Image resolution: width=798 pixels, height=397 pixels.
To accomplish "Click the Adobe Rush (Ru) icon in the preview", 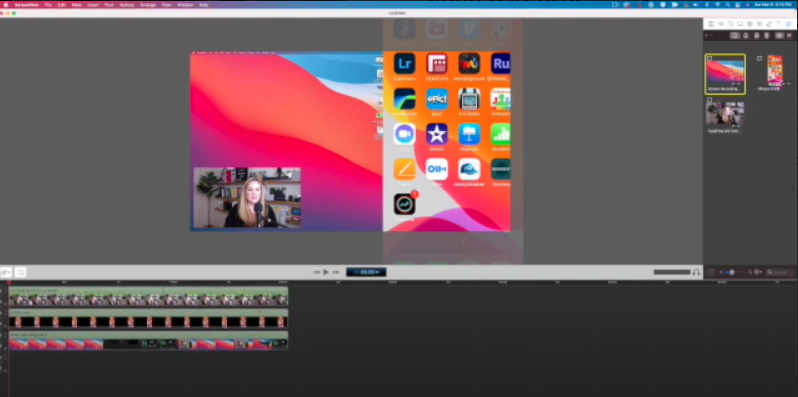I will pyautogui.click(x=501, y=64).
